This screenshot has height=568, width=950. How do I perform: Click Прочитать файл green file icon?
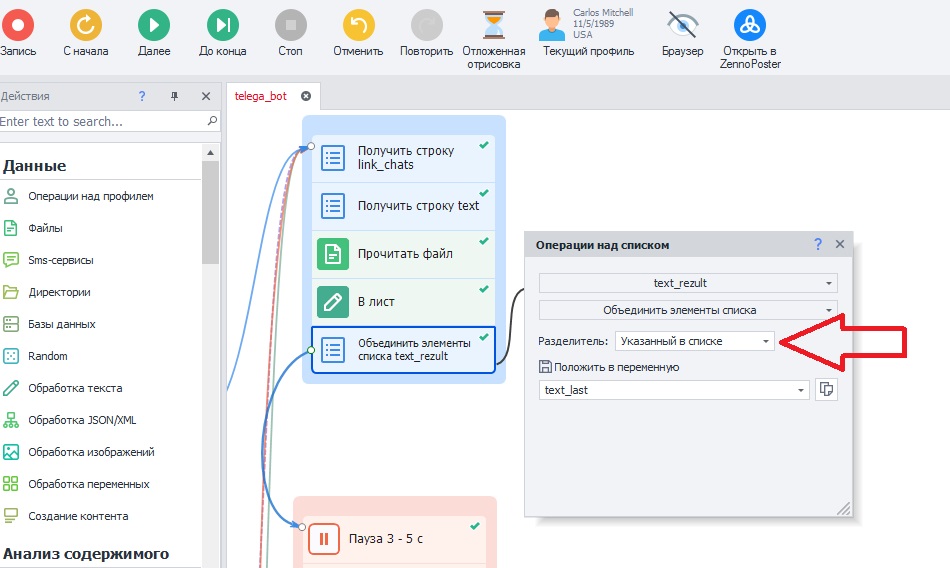click(x=333, y=254)
